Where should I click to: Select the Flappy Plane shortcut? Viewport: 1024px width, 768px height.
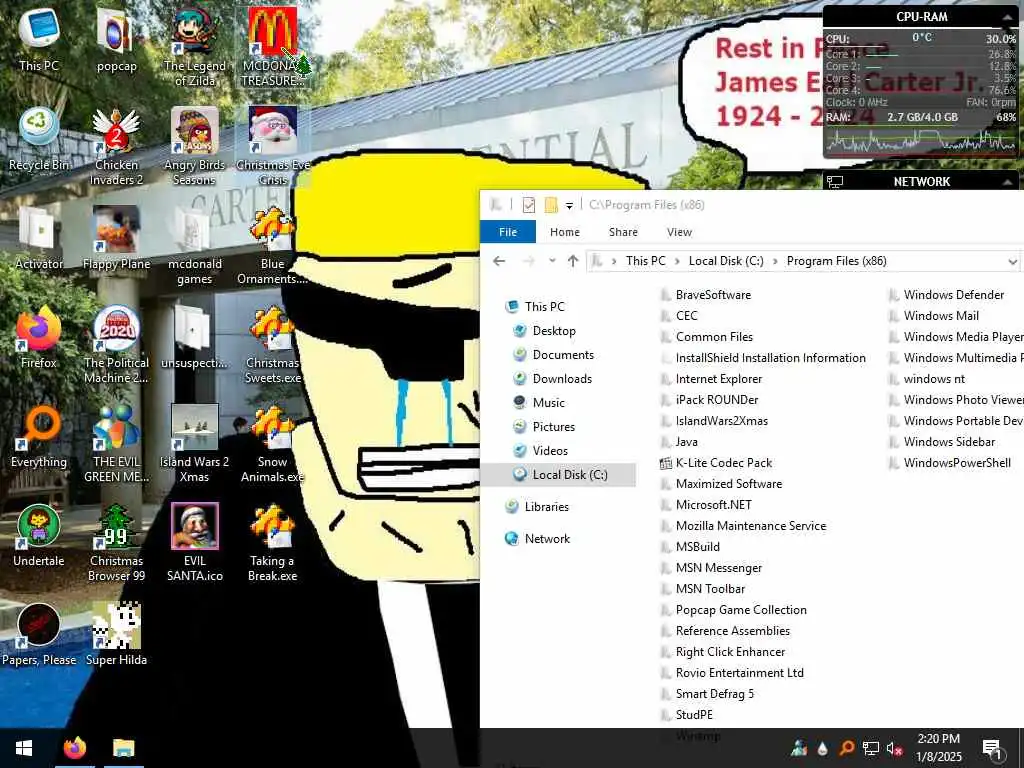coord(116,238)
